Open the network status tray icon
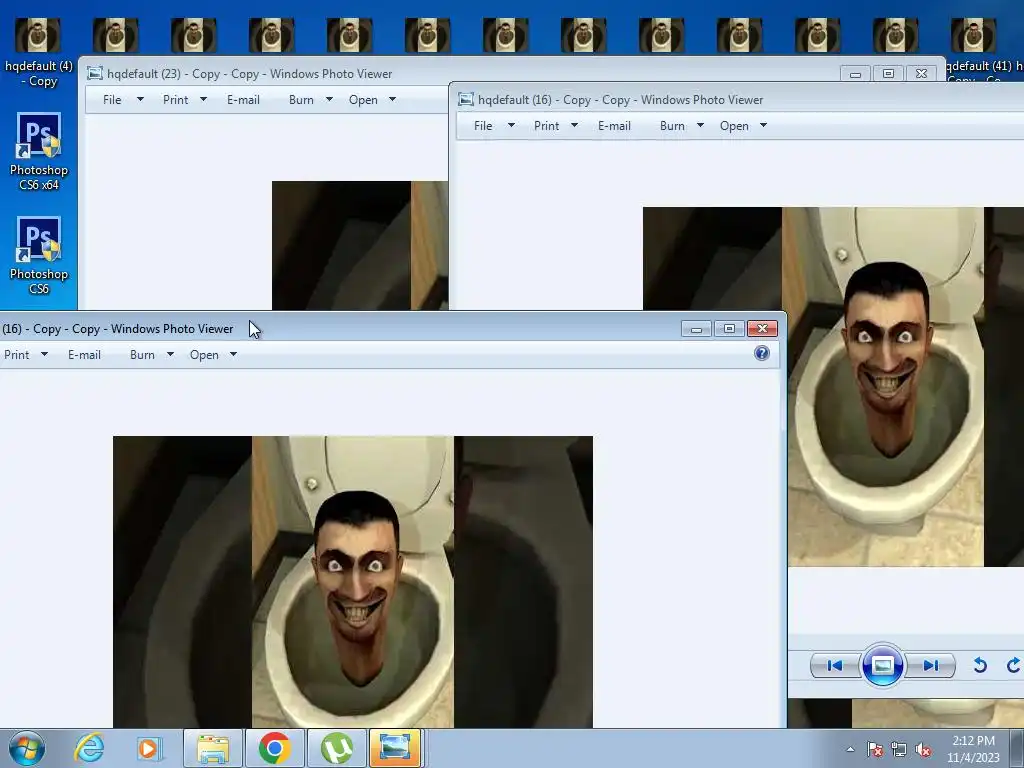 point(899,750)
